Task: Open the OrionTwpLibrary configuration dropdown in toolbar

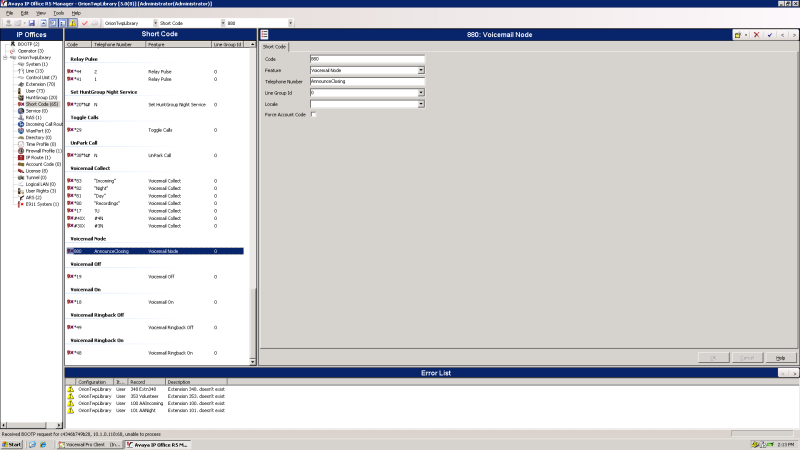Action: click(155, 23)
